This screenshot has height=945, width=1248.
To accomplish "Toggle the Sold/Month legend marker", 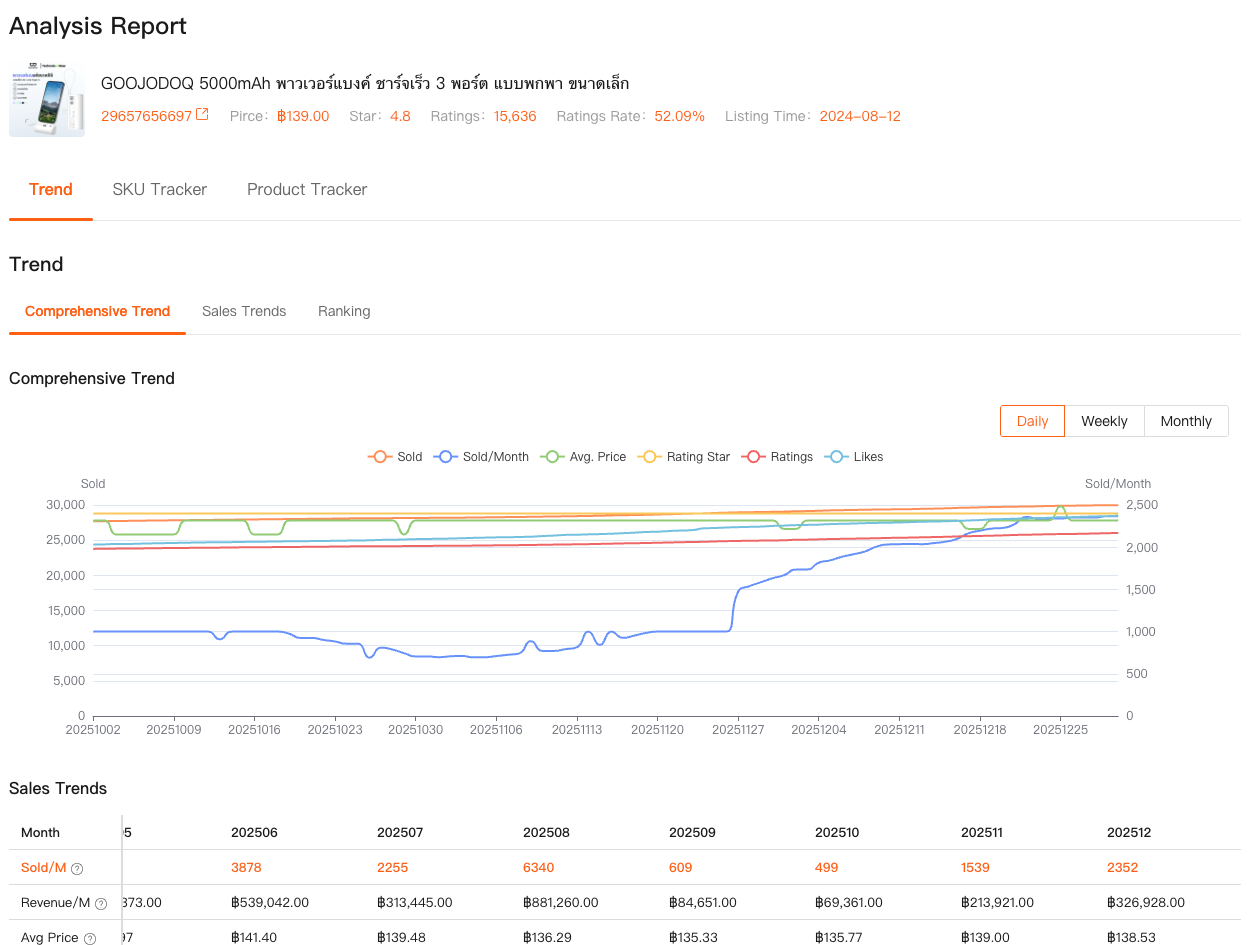I will (x=446, y=457).
